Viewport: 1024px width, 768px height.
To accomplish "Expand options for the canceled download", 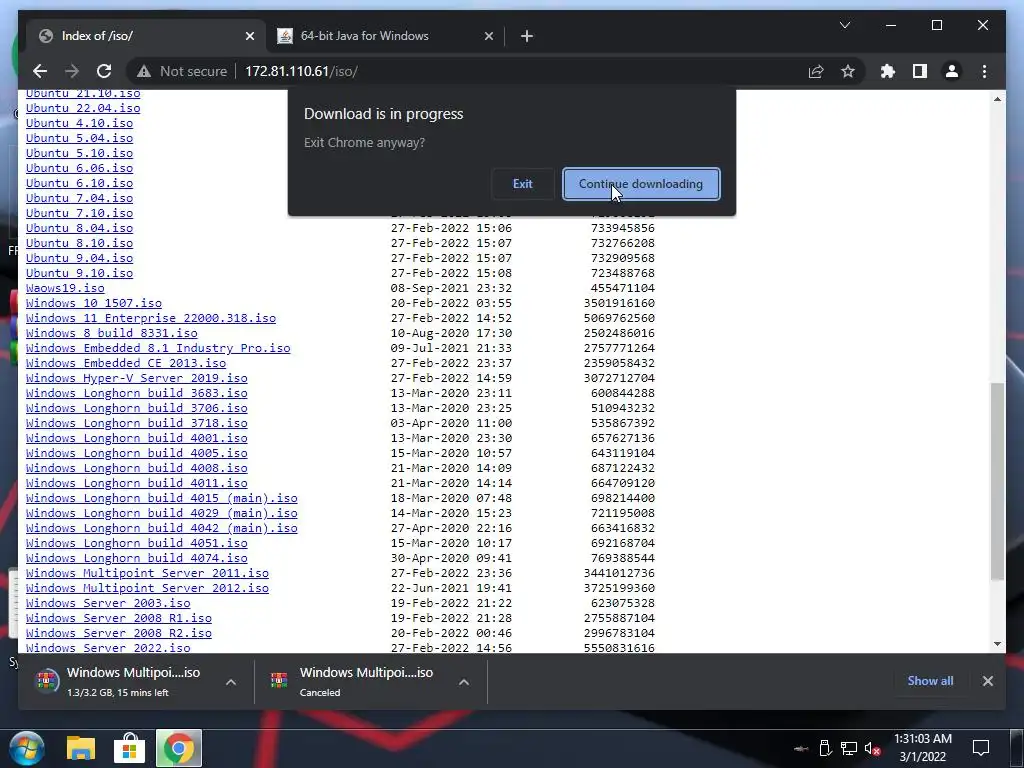I will (x=464, y=682).
